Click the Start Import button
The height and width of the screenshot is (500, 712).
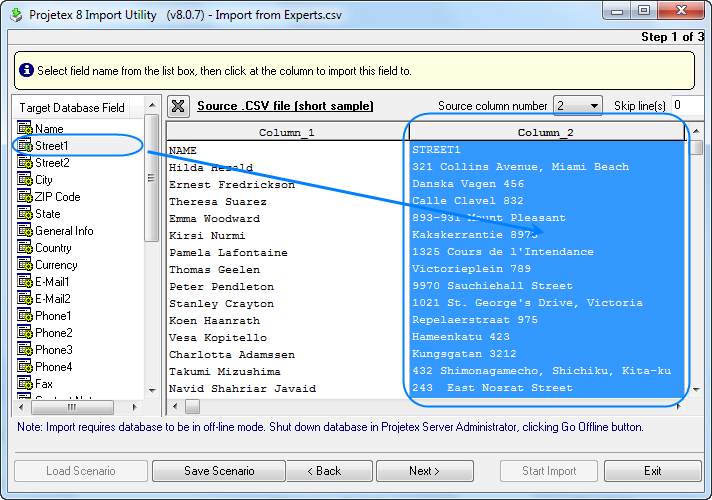[549, 471]
